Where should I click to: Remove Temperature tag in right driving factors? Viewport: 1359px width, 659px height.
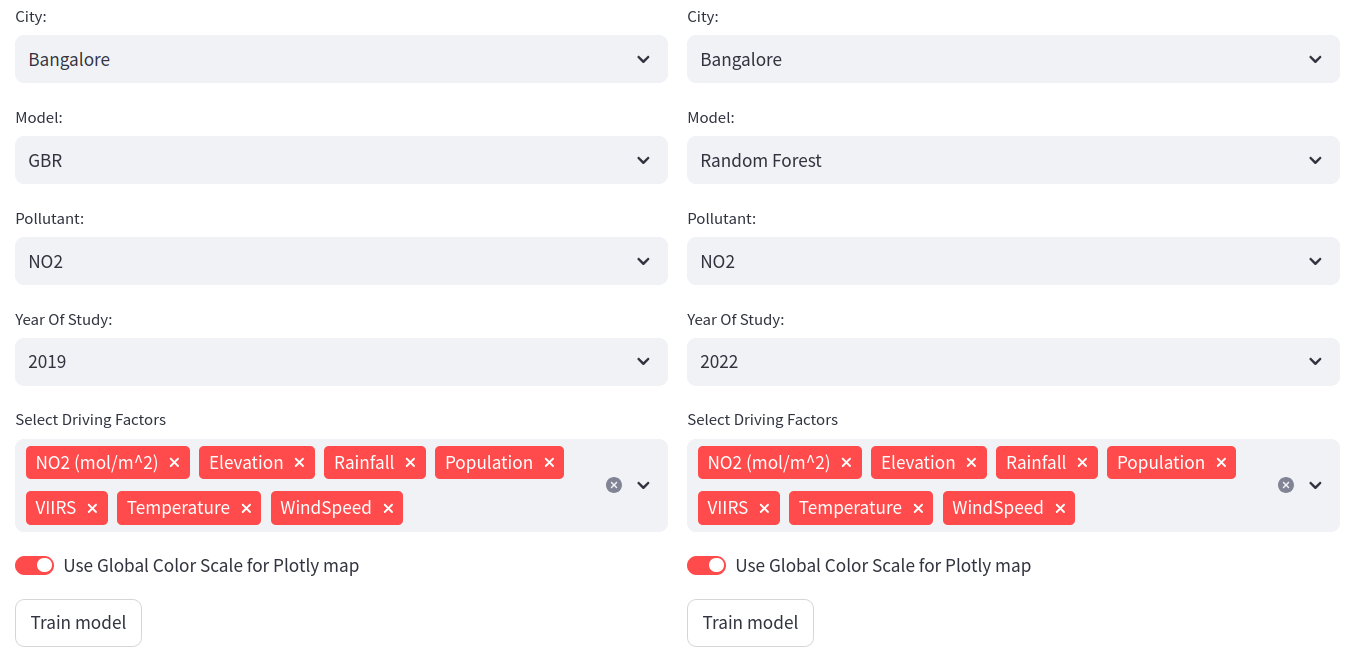(x=917, y=508)
